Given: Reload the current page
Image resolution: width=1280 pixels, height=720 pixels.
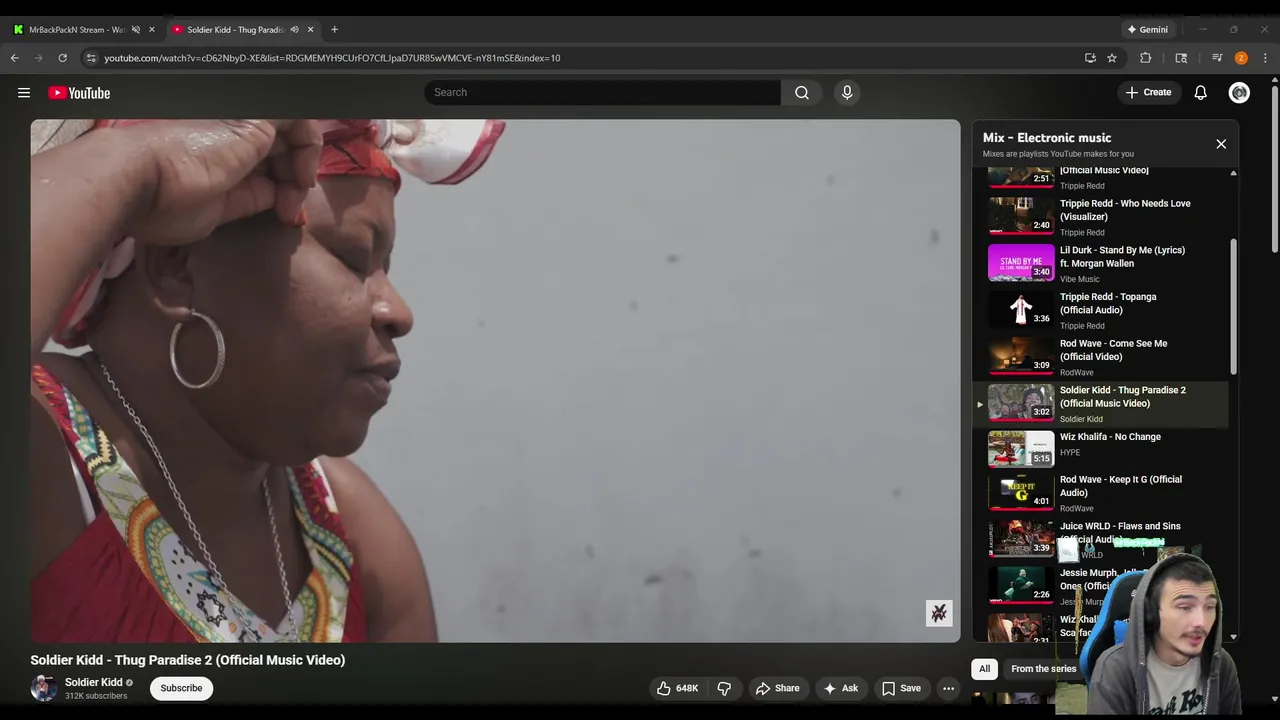Looking at the screenshot, I should tap(62, 58).
